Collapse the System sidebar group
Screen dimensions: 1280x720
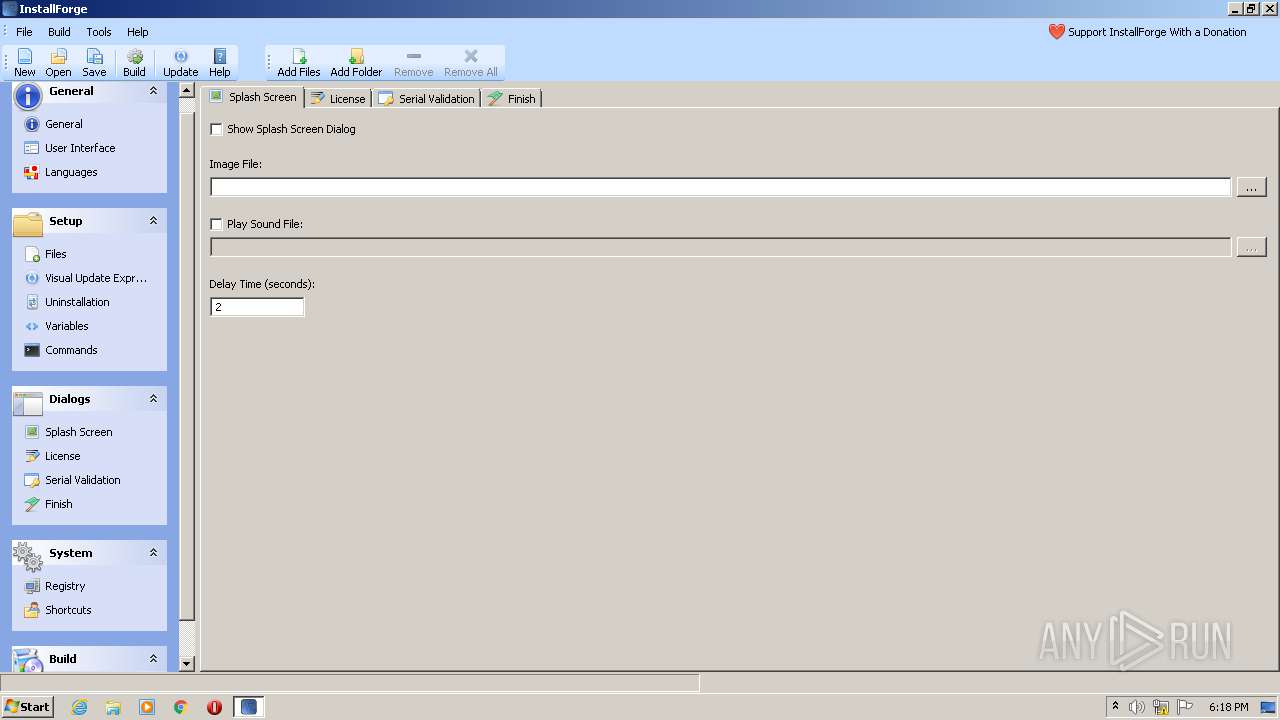(x=153, y=553)
